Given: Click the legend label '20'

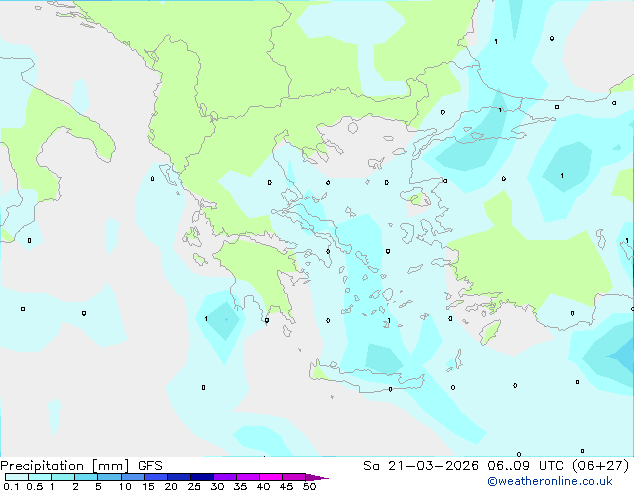Looking at the screenshot, I should tap(171, 486).
